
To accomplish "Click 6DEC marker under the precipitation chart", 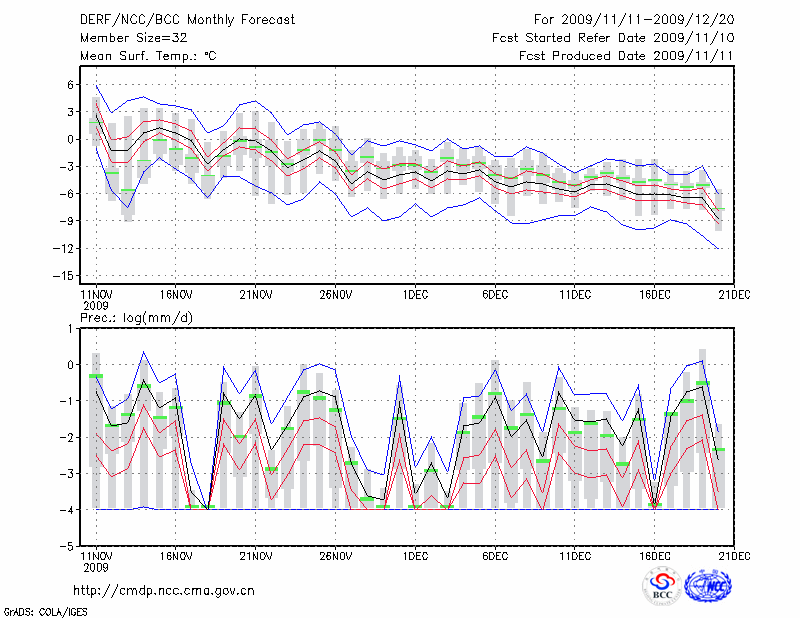I will 495,556.
